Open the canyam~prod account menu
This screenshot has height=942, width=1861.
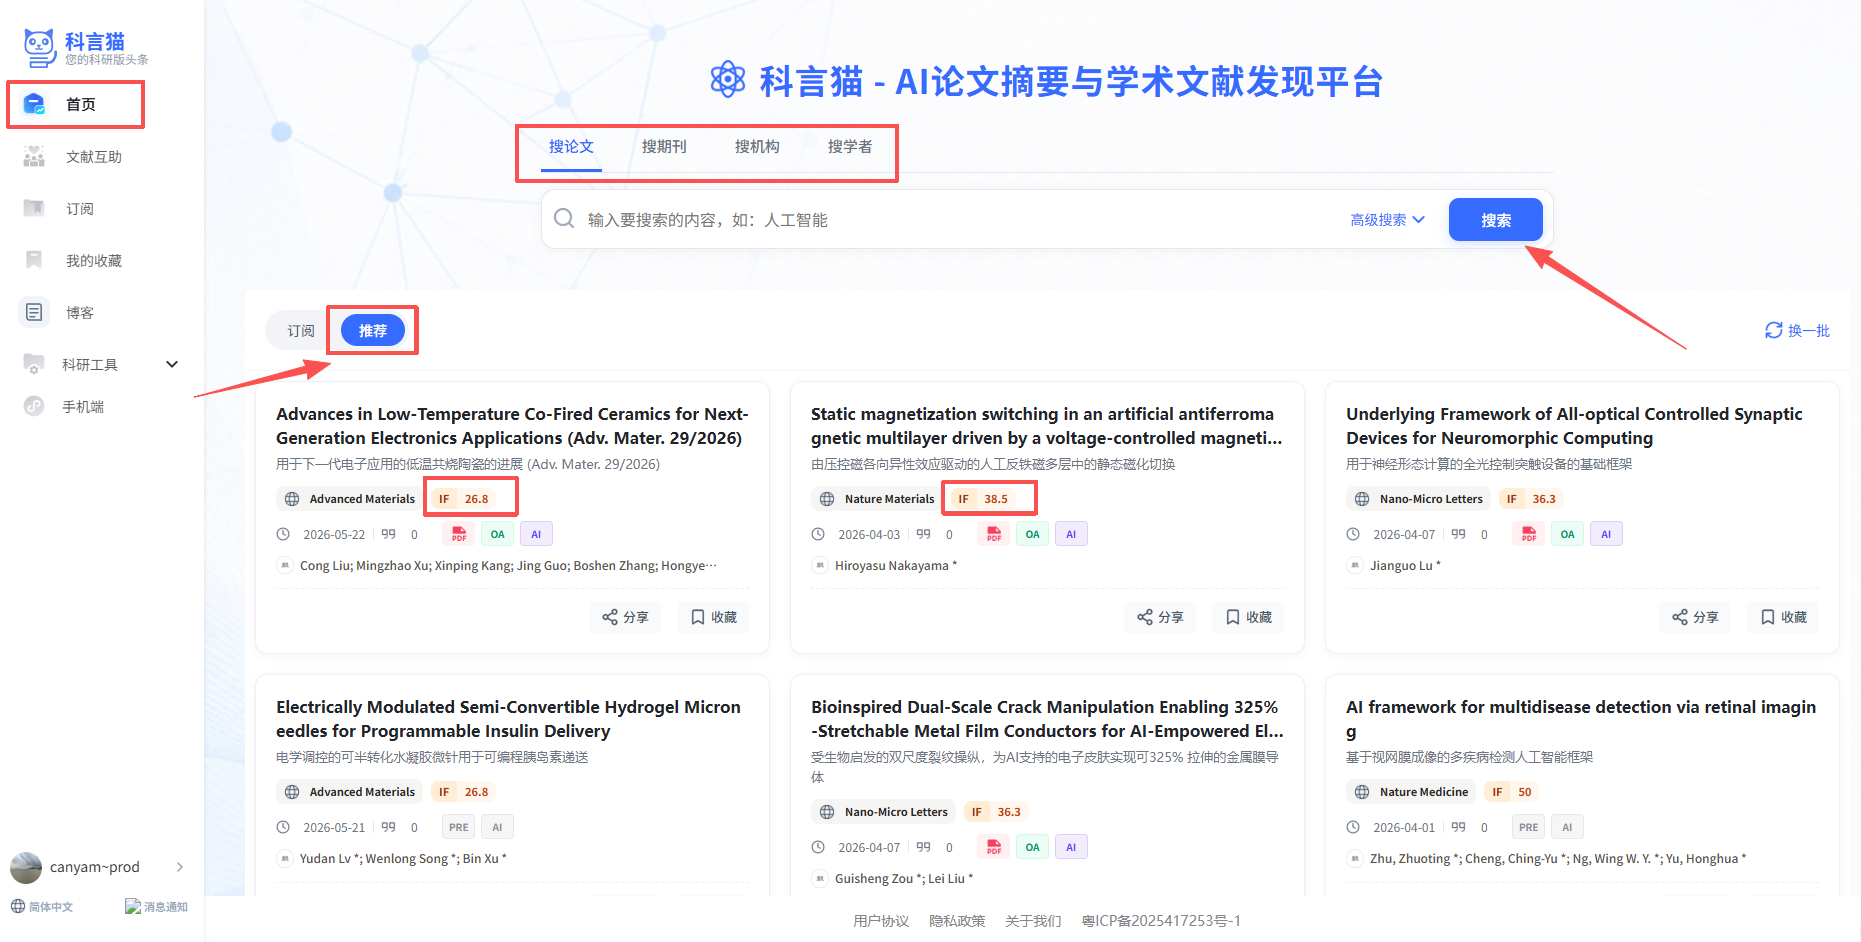97,867
